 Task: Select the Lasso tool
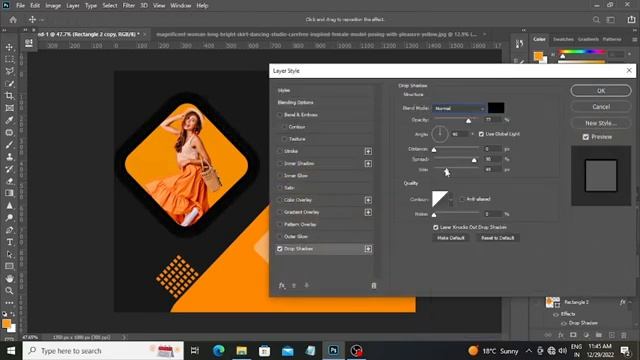9,71
